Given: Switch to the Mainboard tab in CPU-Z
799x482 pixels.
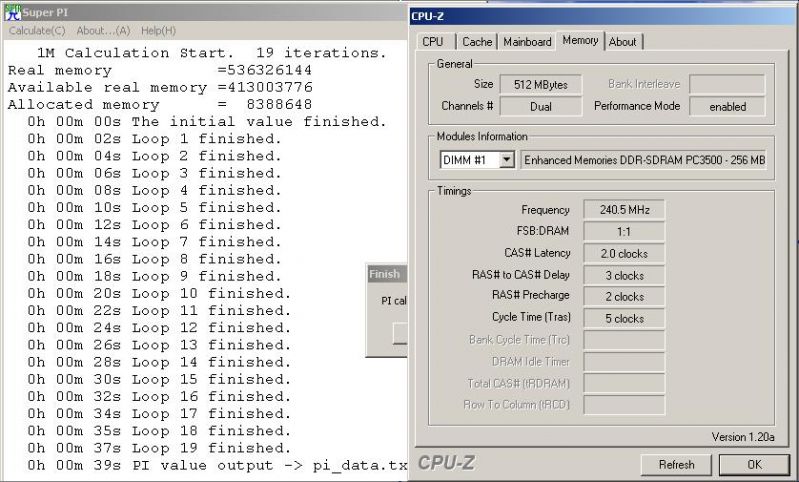Looking at the screenshot, I should [527, 42].
